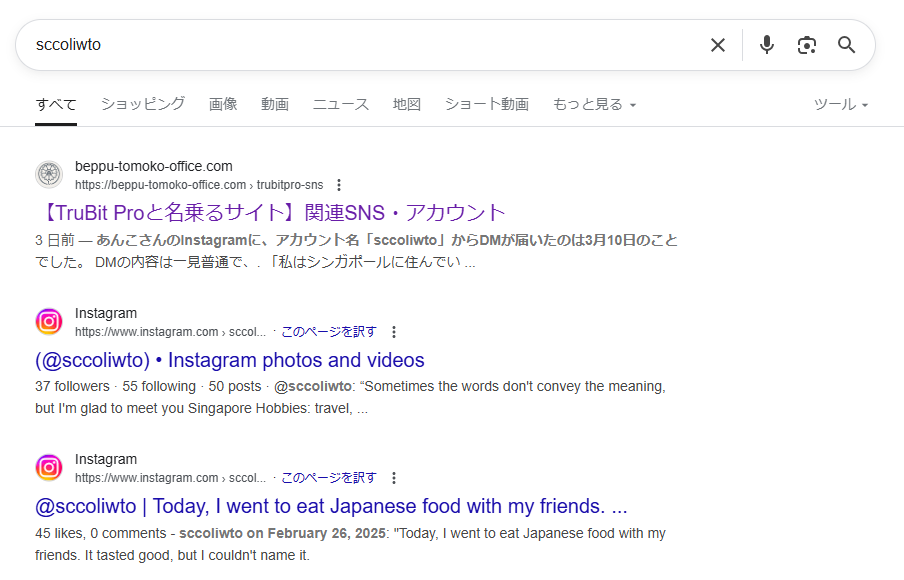The image size is (904, 580).
Task: Open options menu for Instagram photos and videos result
Action: point(394,332)
